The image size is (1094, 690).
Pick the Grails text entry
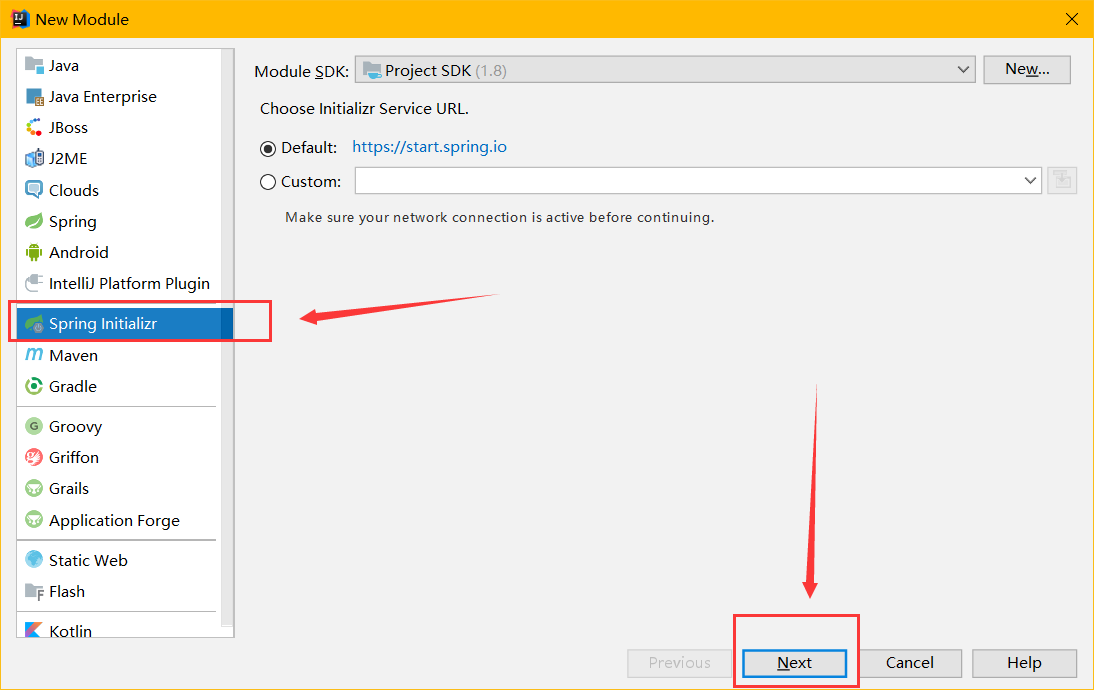click(x=68, y=488)
